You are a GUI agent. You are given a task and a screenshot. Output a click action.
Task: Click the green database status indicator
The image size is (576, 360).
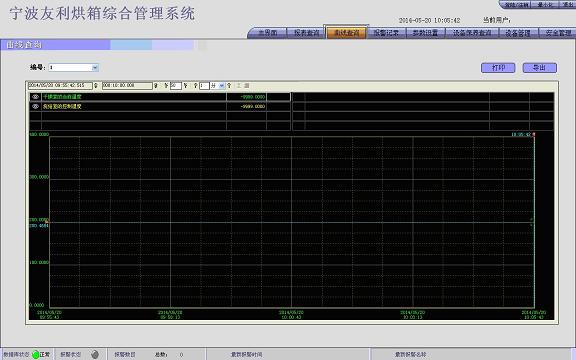36,354
